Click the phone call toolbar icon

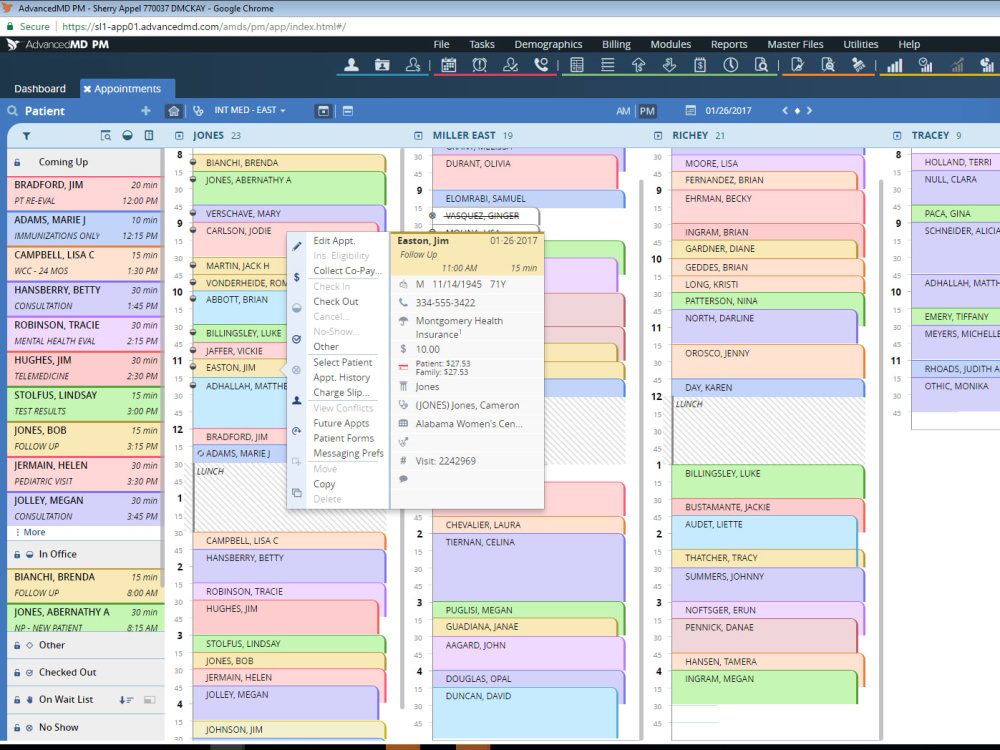(x=541, y=65)
